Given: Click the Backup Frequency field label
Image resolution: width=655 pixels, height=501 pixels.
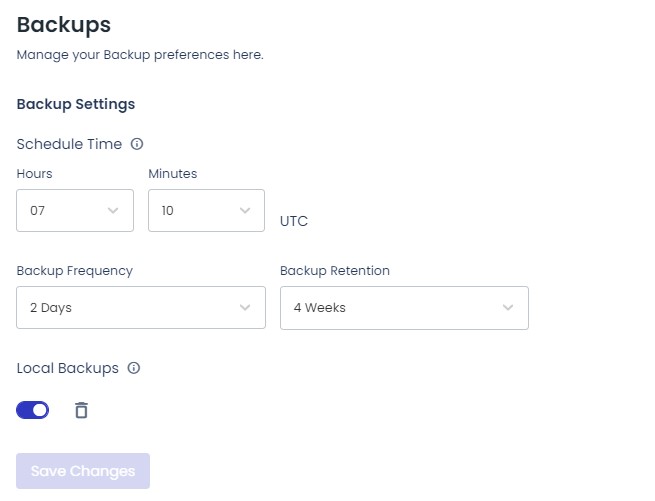Looking at the screenshot, I should coord(75,271).
